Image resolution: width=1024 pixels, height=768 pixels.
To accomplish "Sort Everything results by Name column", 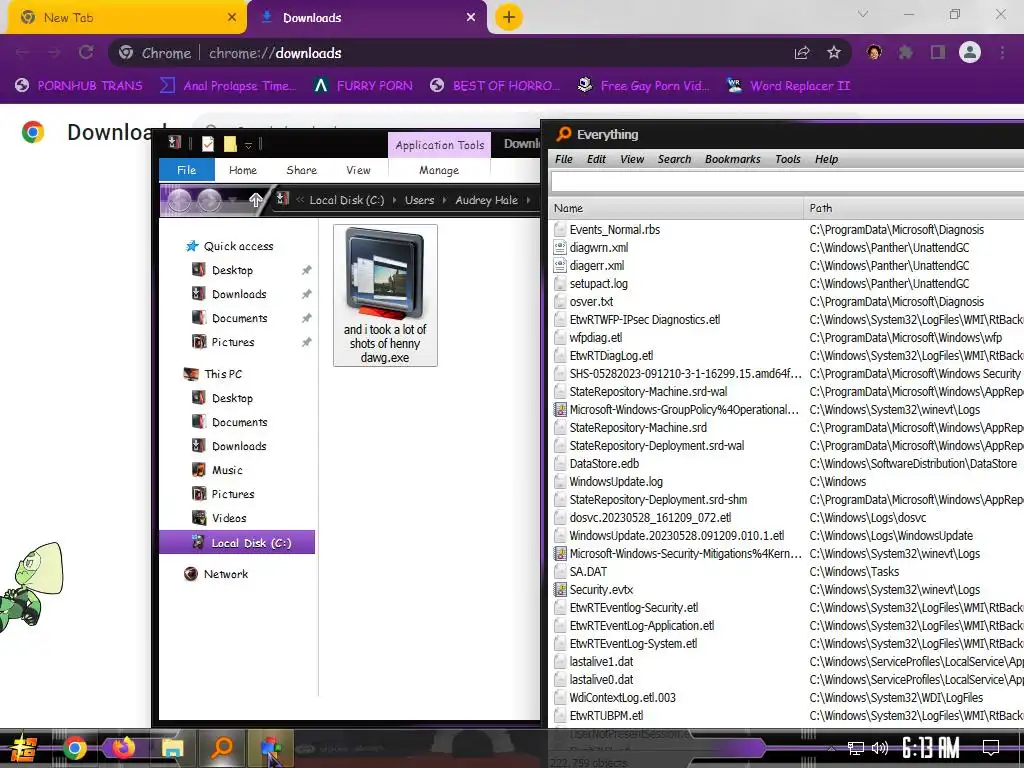I will point(676,208).
